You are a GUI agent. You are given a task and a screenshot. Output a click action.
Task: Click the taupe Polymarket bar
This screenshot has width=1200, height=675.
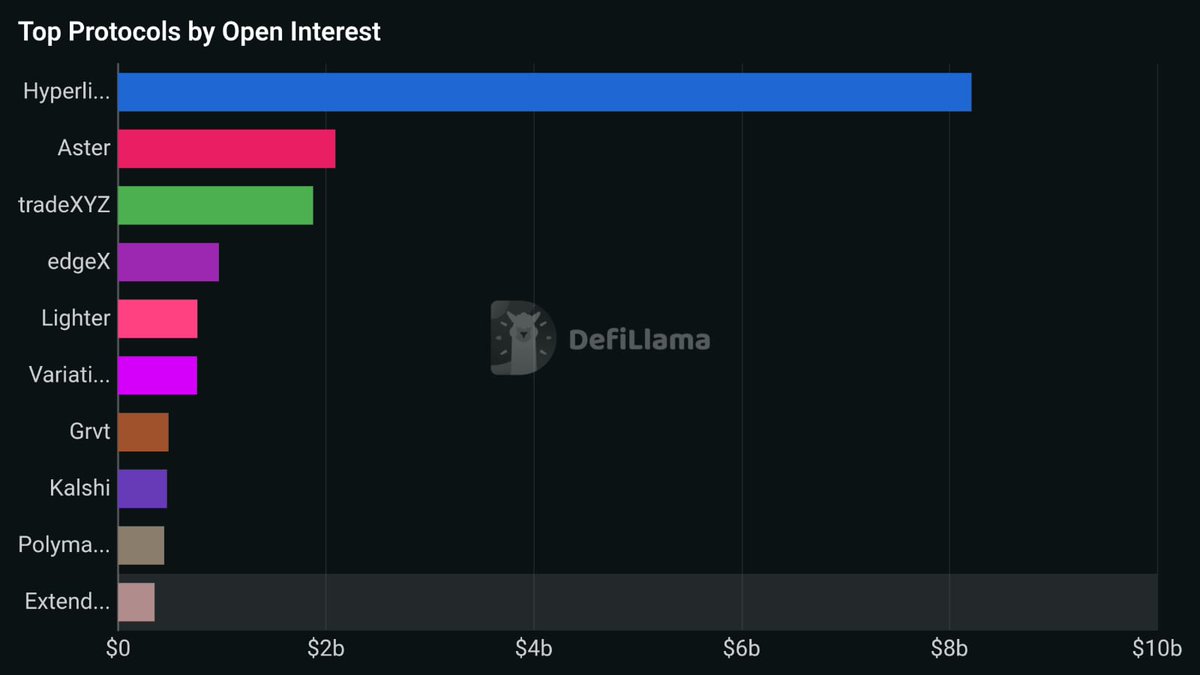(141, 545)
